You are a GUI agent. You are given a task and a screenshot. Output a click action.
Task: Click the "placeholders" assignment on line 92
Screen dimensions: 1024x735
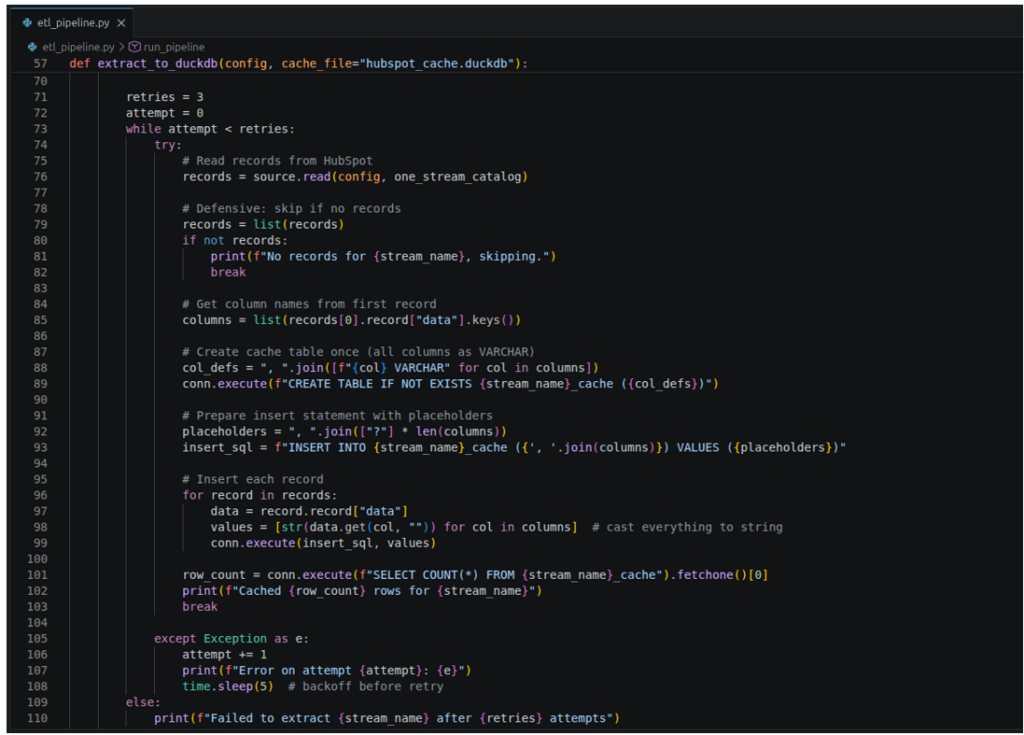(345, 431)
